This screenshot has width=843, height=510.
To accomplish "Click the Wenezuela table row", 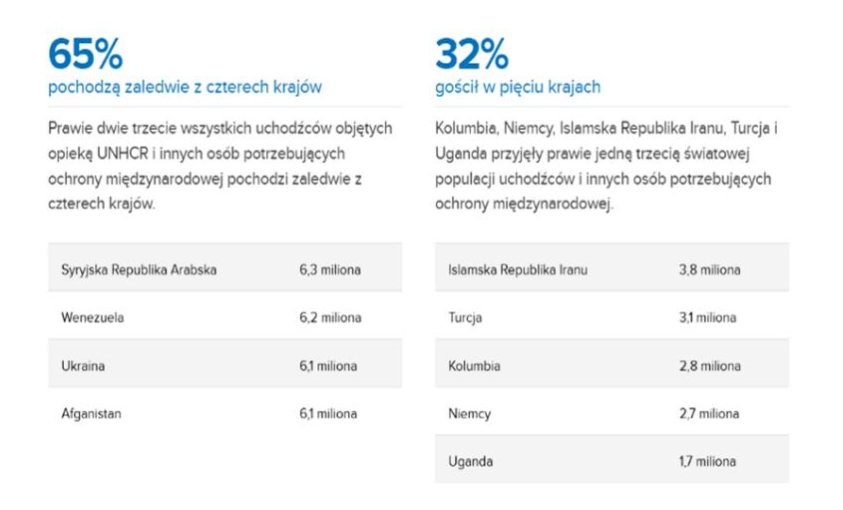I will (x=225, y=315).
